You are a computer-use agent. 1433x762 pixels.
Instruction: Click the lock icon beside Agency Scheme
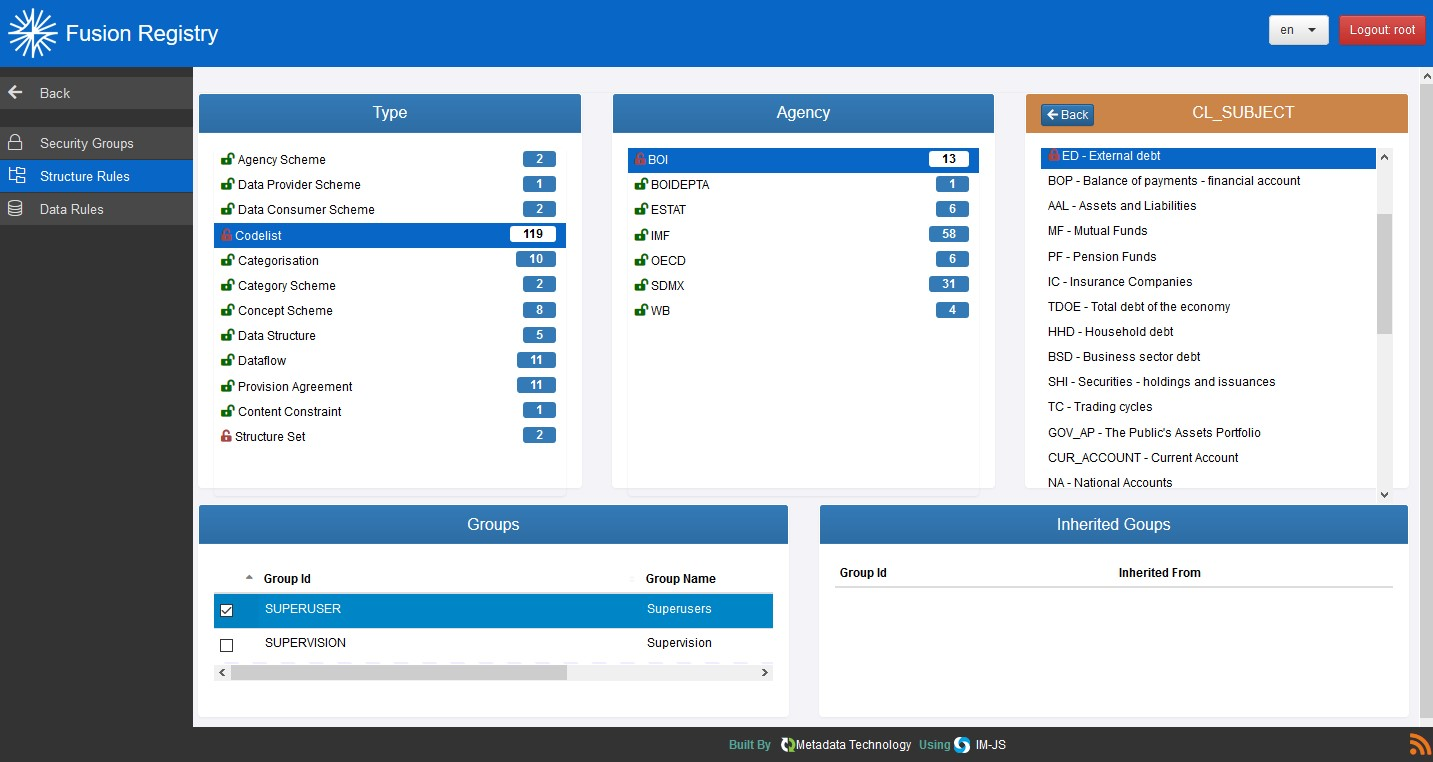228,159
